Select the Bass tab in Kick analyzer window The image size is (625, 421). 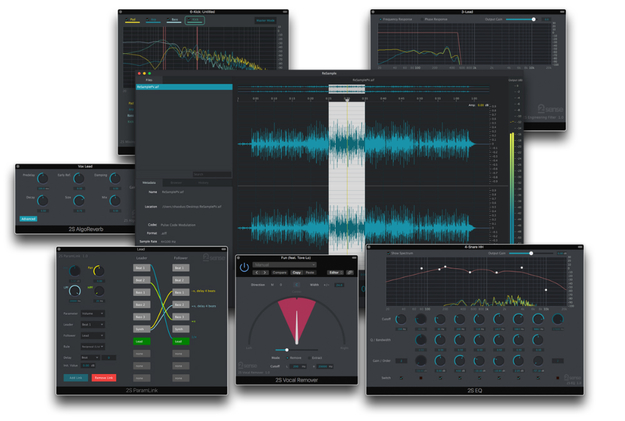(174, 20)
